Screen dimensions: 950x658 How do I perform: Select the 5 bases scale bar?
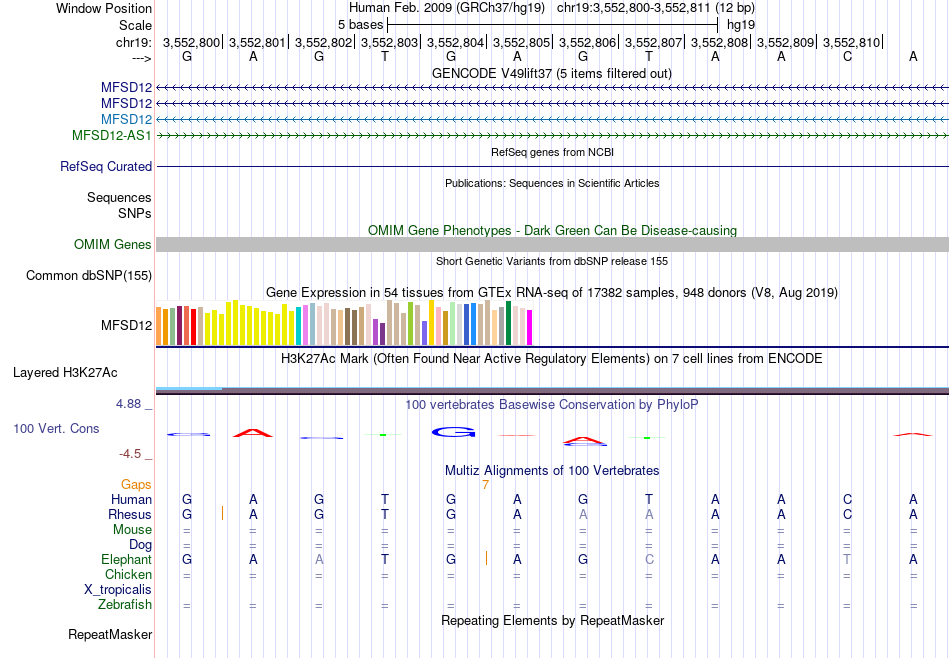(553, 25)
